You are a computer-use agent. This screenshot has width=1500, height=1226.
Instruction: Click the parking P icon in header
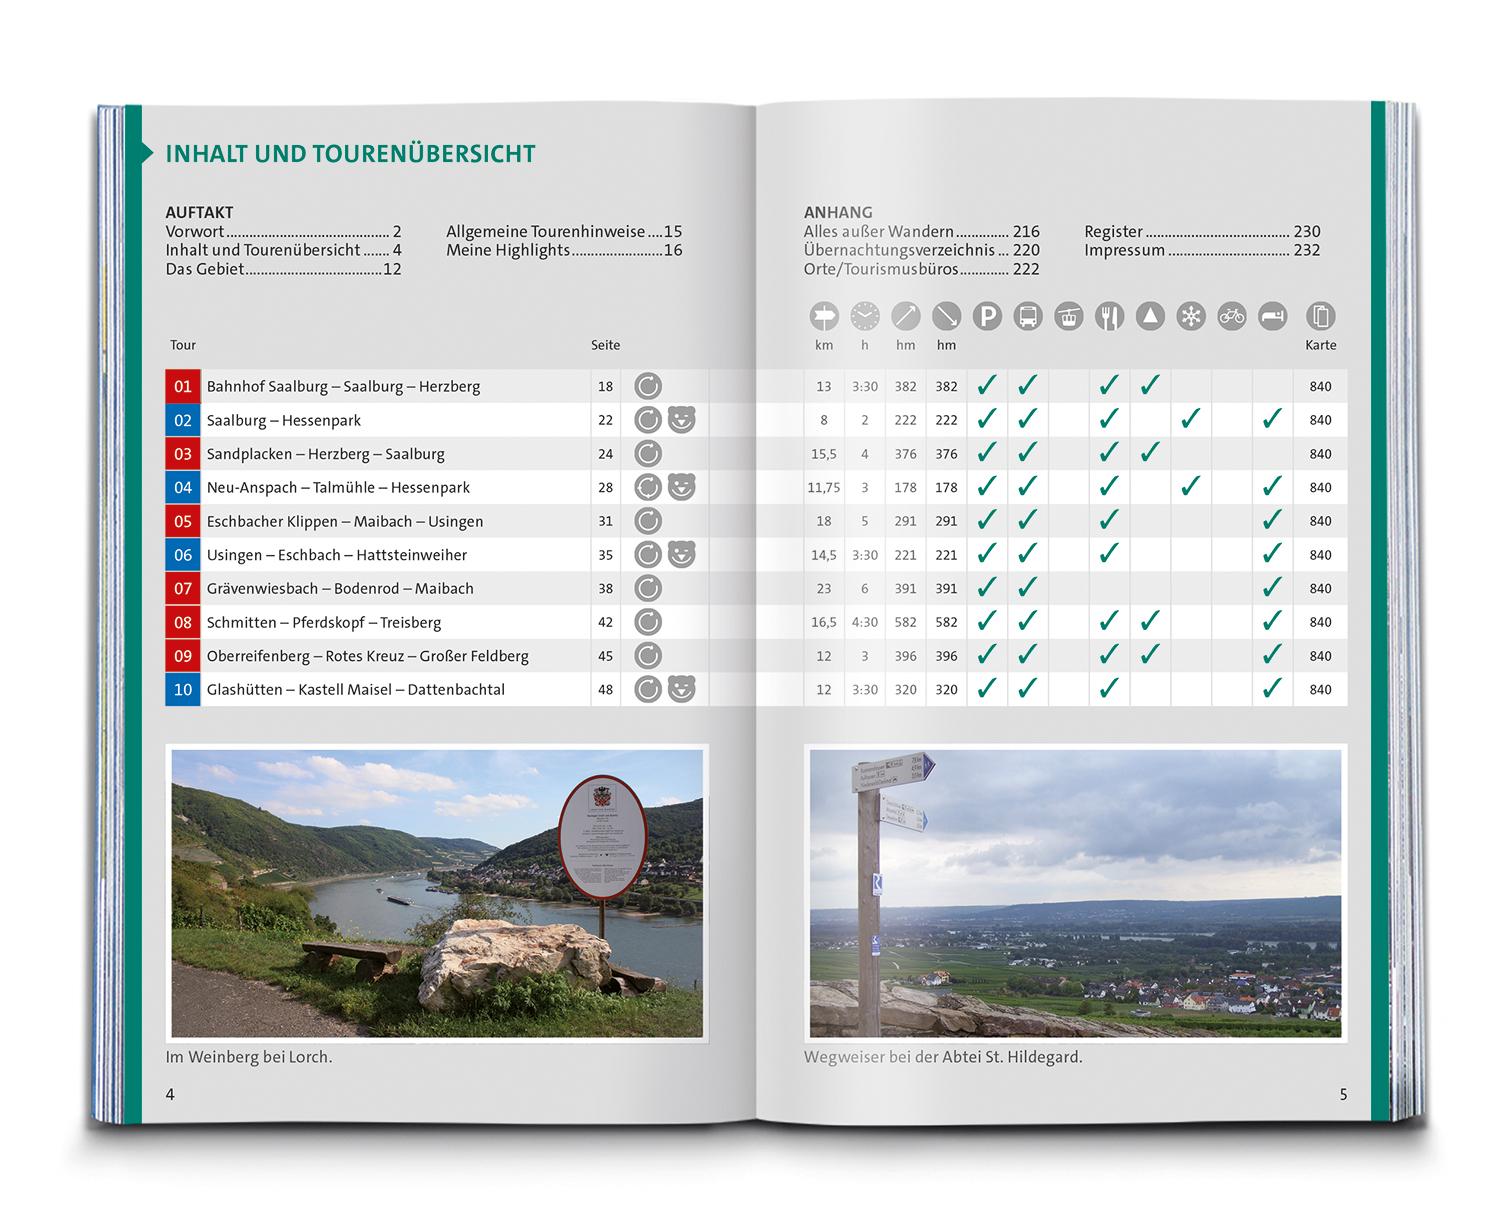tap(987, 317)
